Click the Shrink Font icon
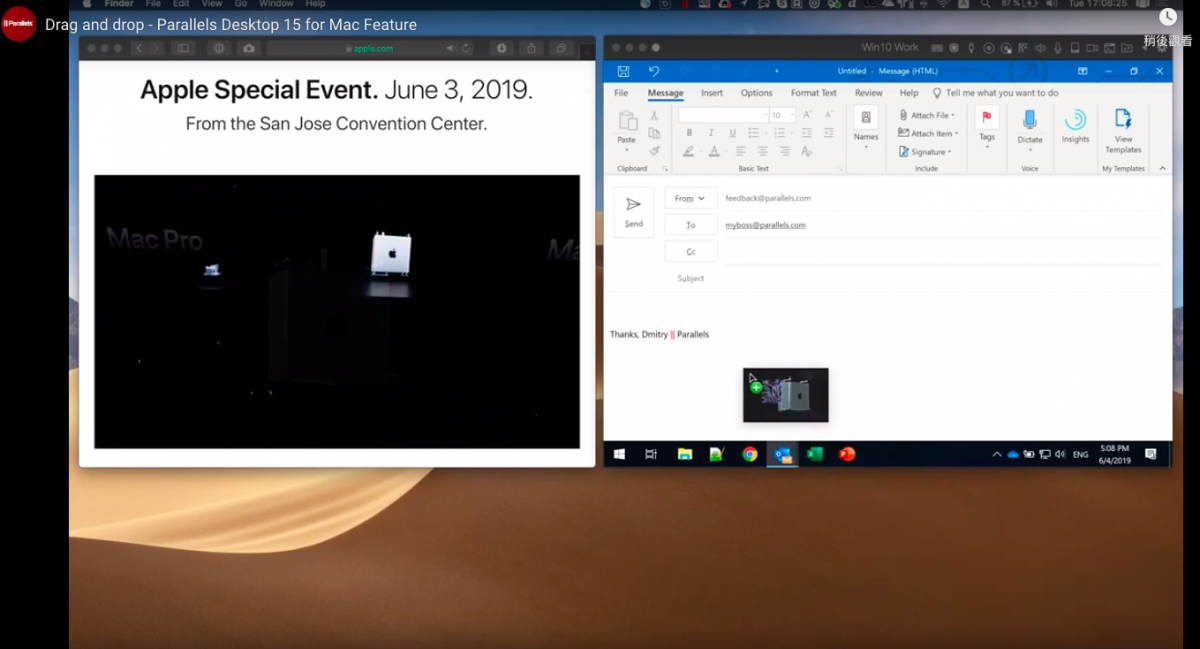Screen dimensions: 1200x649 [828, 115]
